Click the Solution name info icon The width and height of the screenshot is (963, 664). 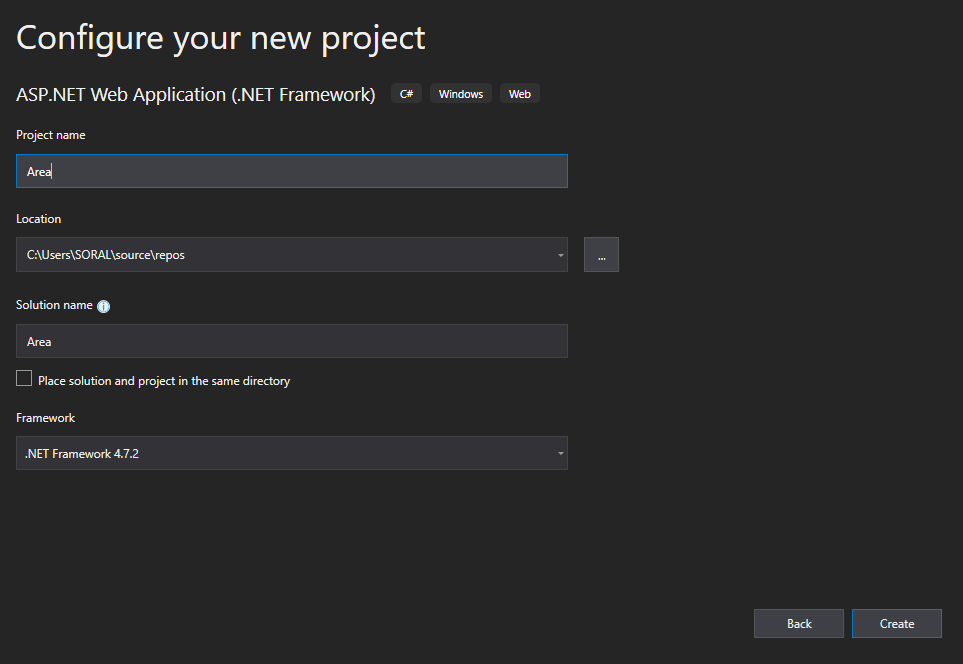104,306
